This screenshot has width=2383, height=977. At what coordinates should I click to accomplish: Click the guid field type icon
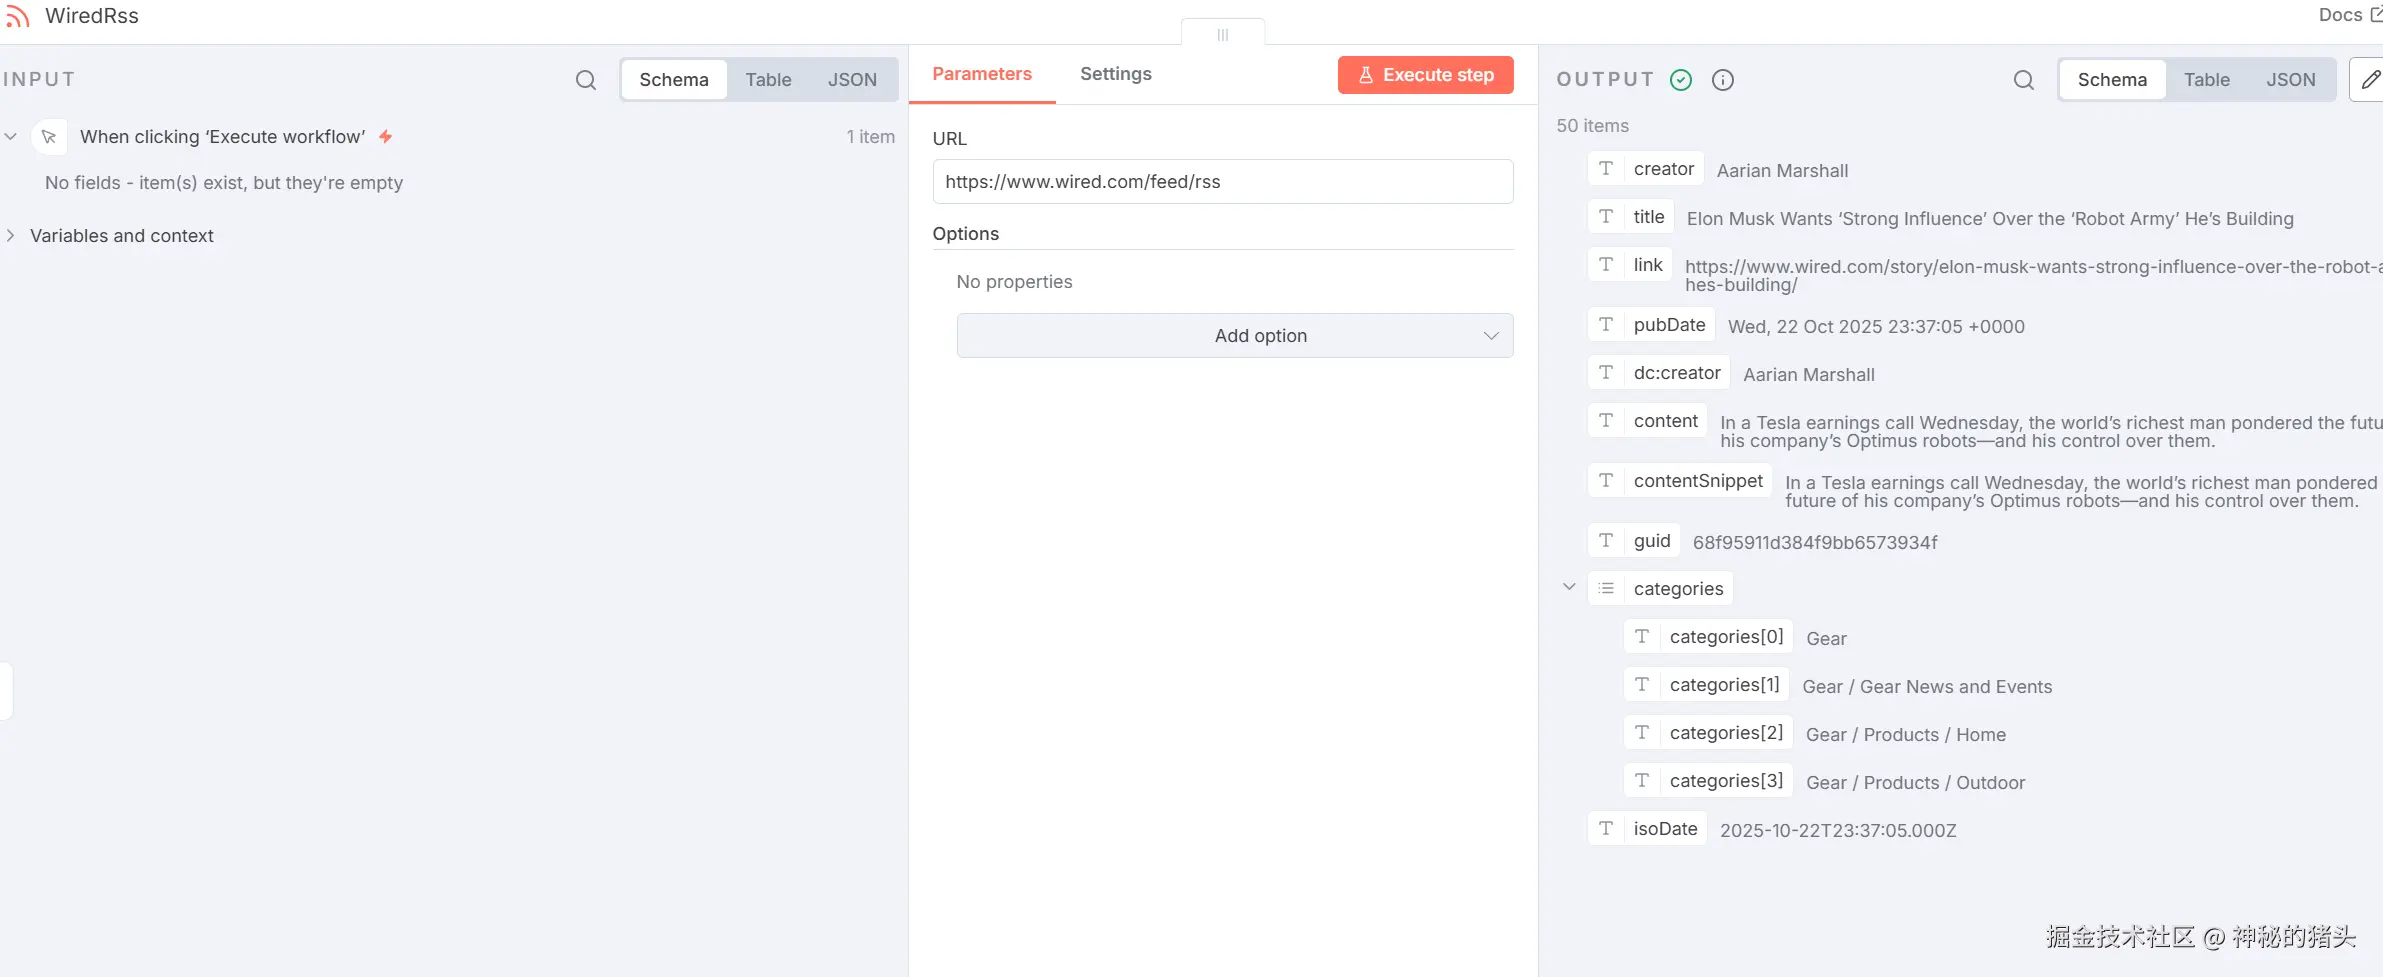(x=1606, y=541)
